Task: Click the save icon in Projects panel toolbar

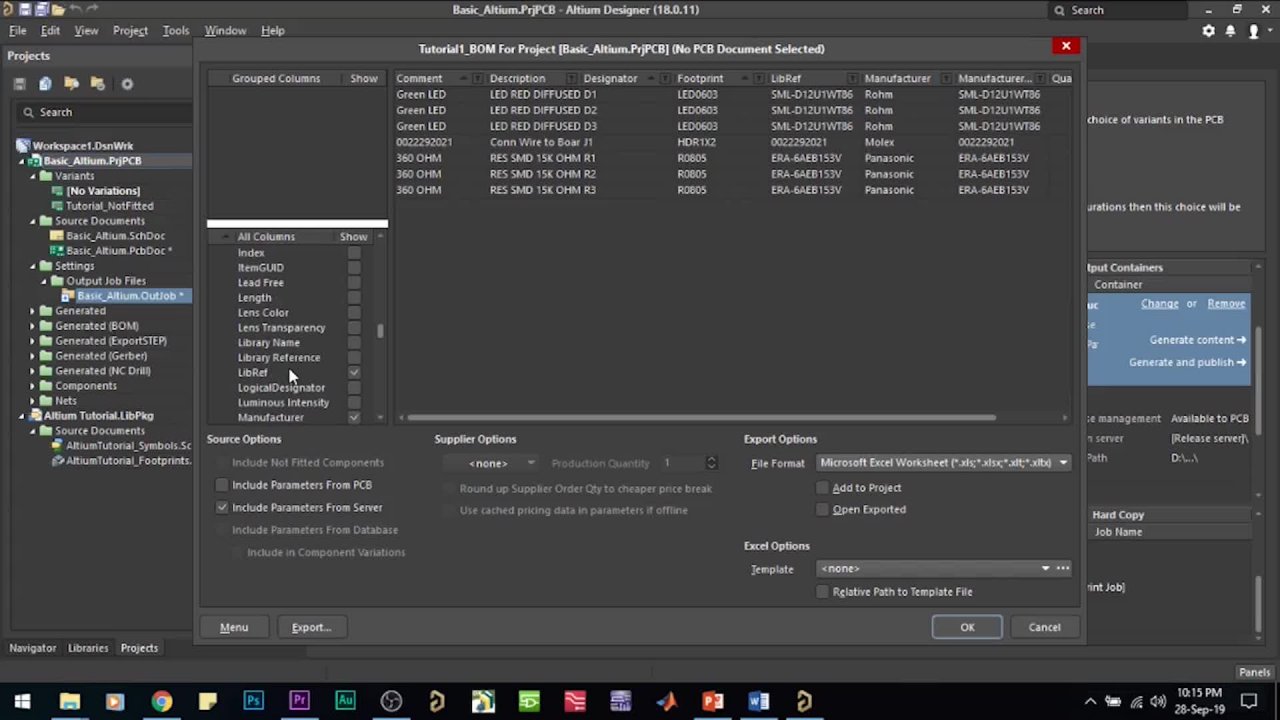Action: (19, 84)
